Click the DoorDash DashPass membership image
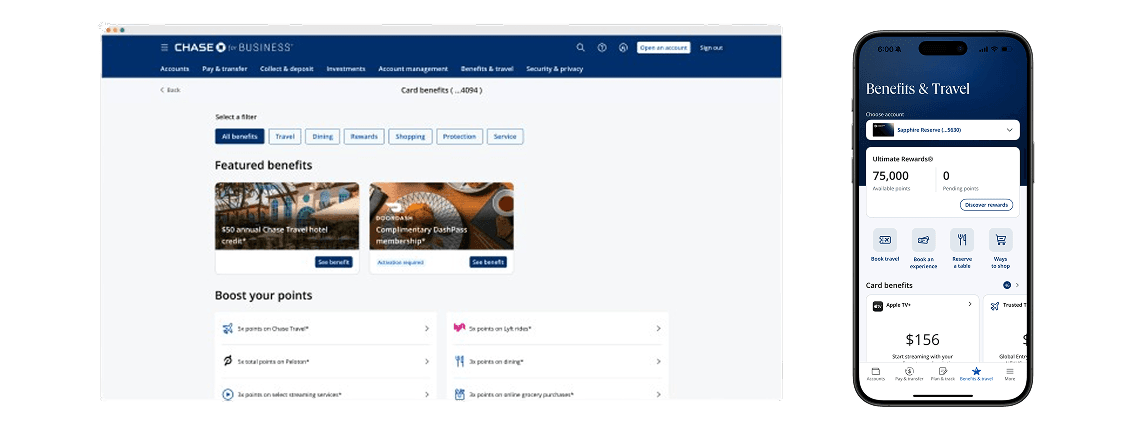Image resolution: width=1136 pixels, height=437 pixels. (x=441, y=216)
